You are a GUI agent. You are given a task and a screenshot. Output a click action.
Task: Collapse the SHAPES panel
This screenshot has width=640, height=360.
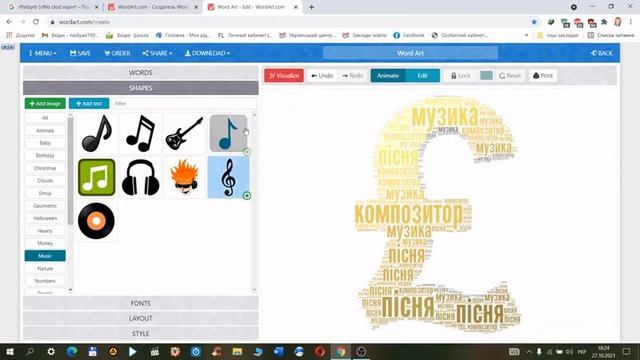coord(140,88)
